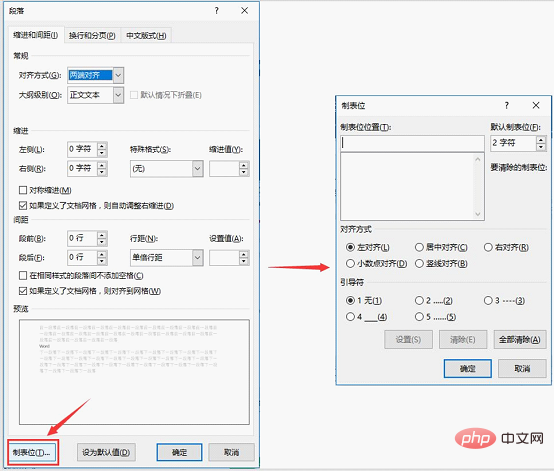Click the 制表位 button

(x=32, y=452)
